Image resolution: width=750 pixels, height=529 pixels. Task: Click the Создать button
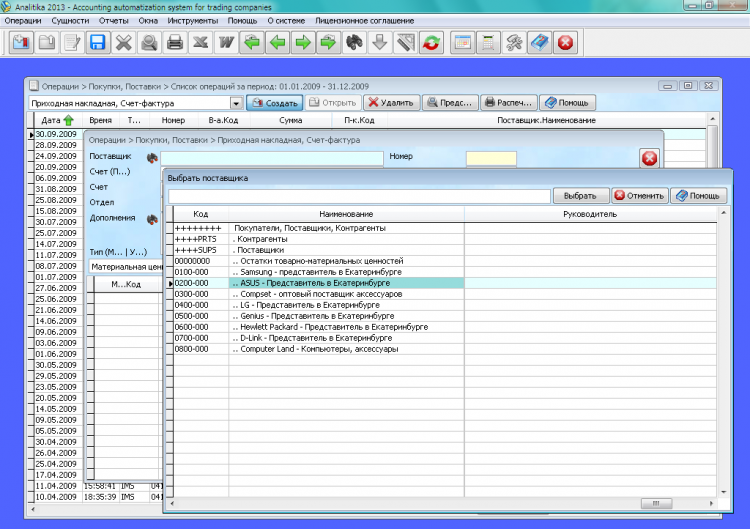pyautogui.click(x=275, y=102)
